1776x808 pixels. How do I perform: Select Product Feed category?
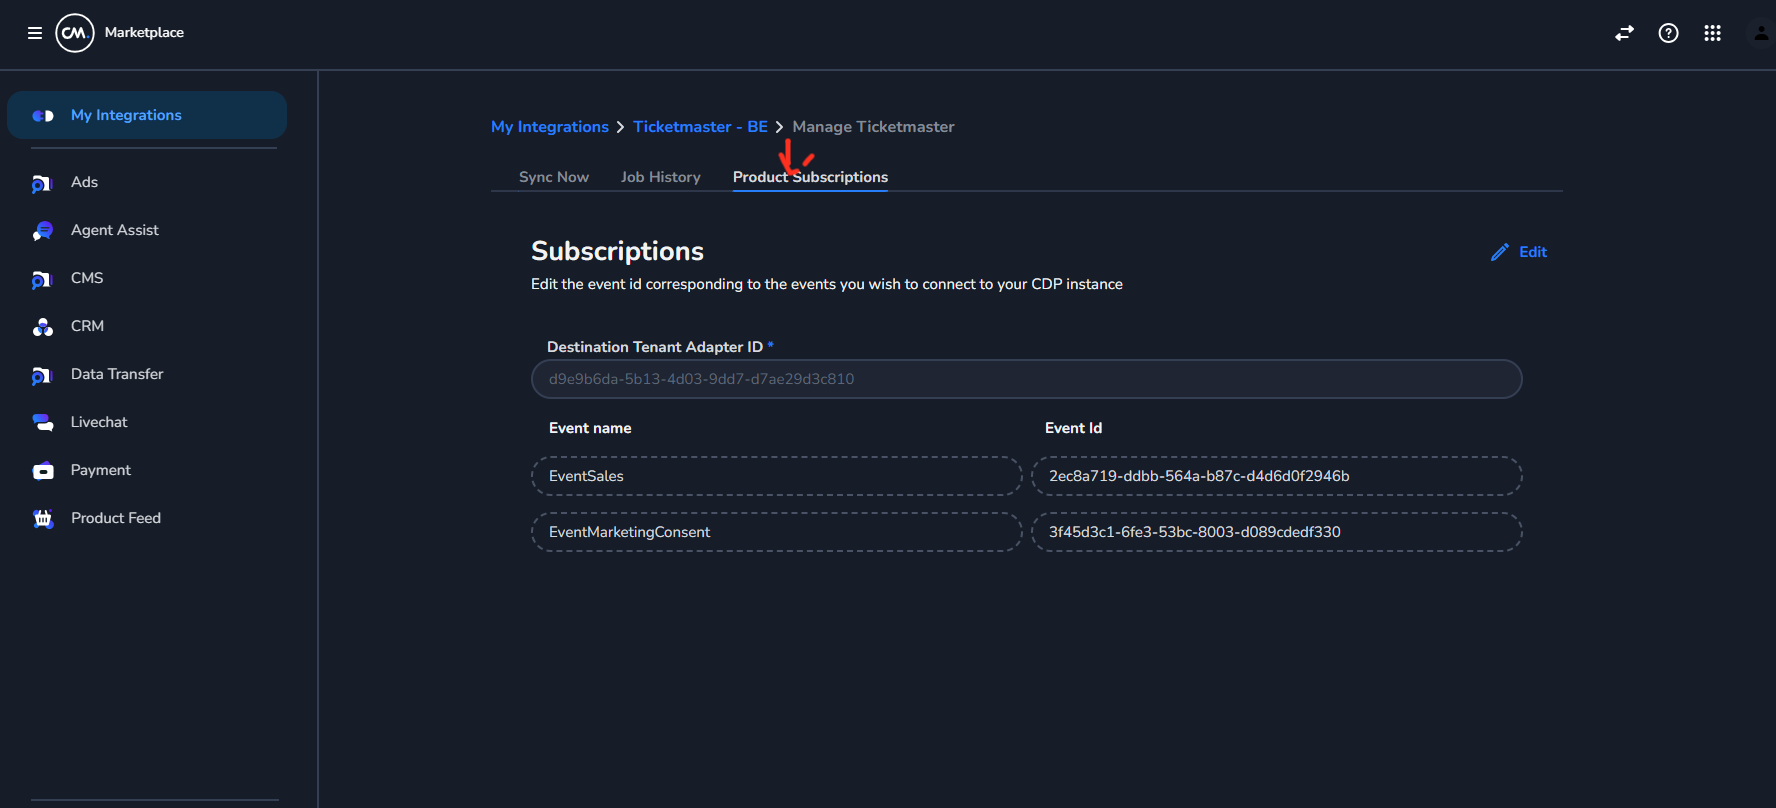116,518
